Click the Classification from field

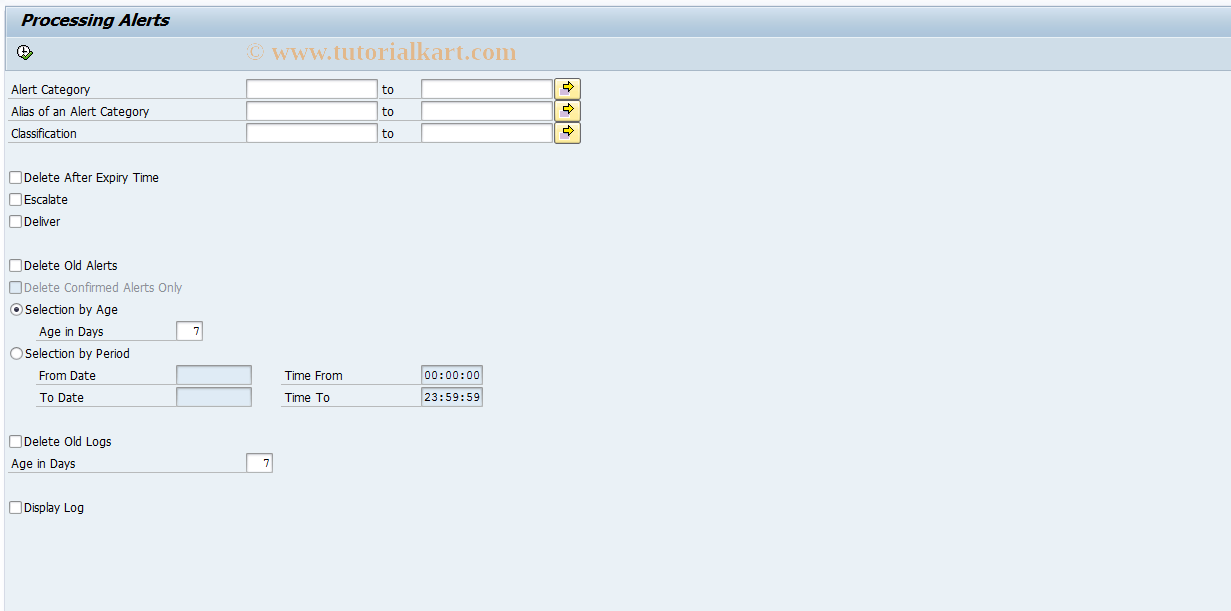312,133
